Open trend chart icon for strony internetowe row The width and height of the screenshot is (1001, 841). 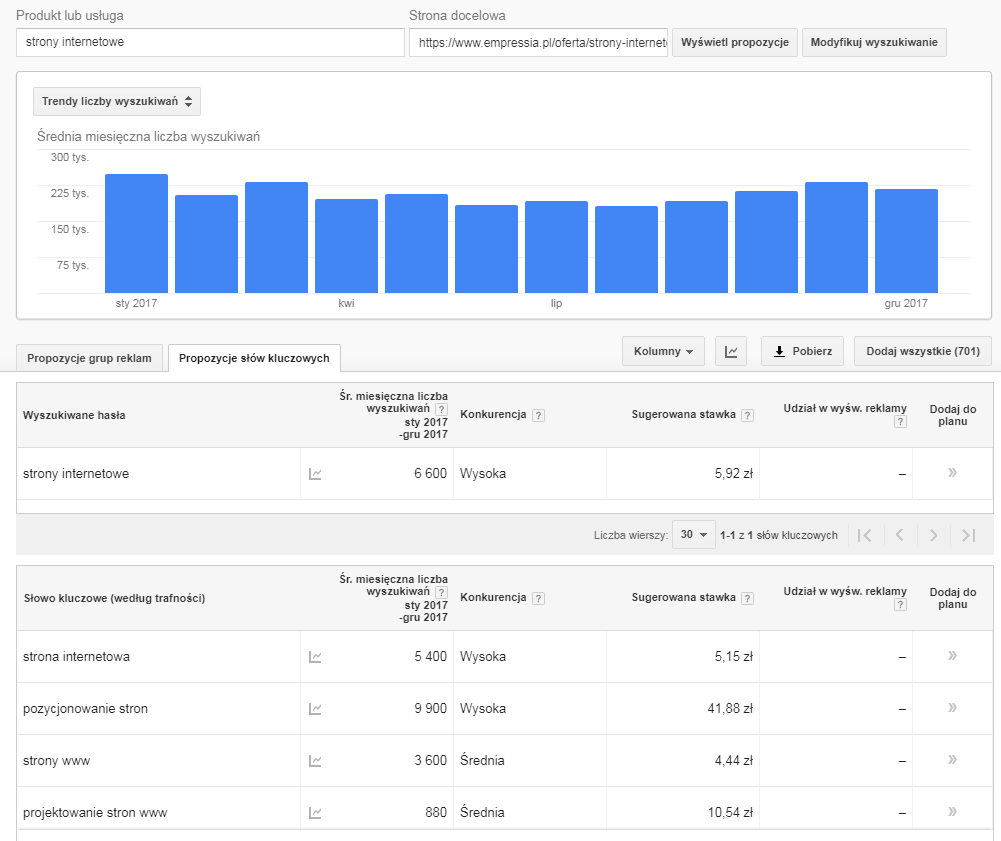click(315, 474)
